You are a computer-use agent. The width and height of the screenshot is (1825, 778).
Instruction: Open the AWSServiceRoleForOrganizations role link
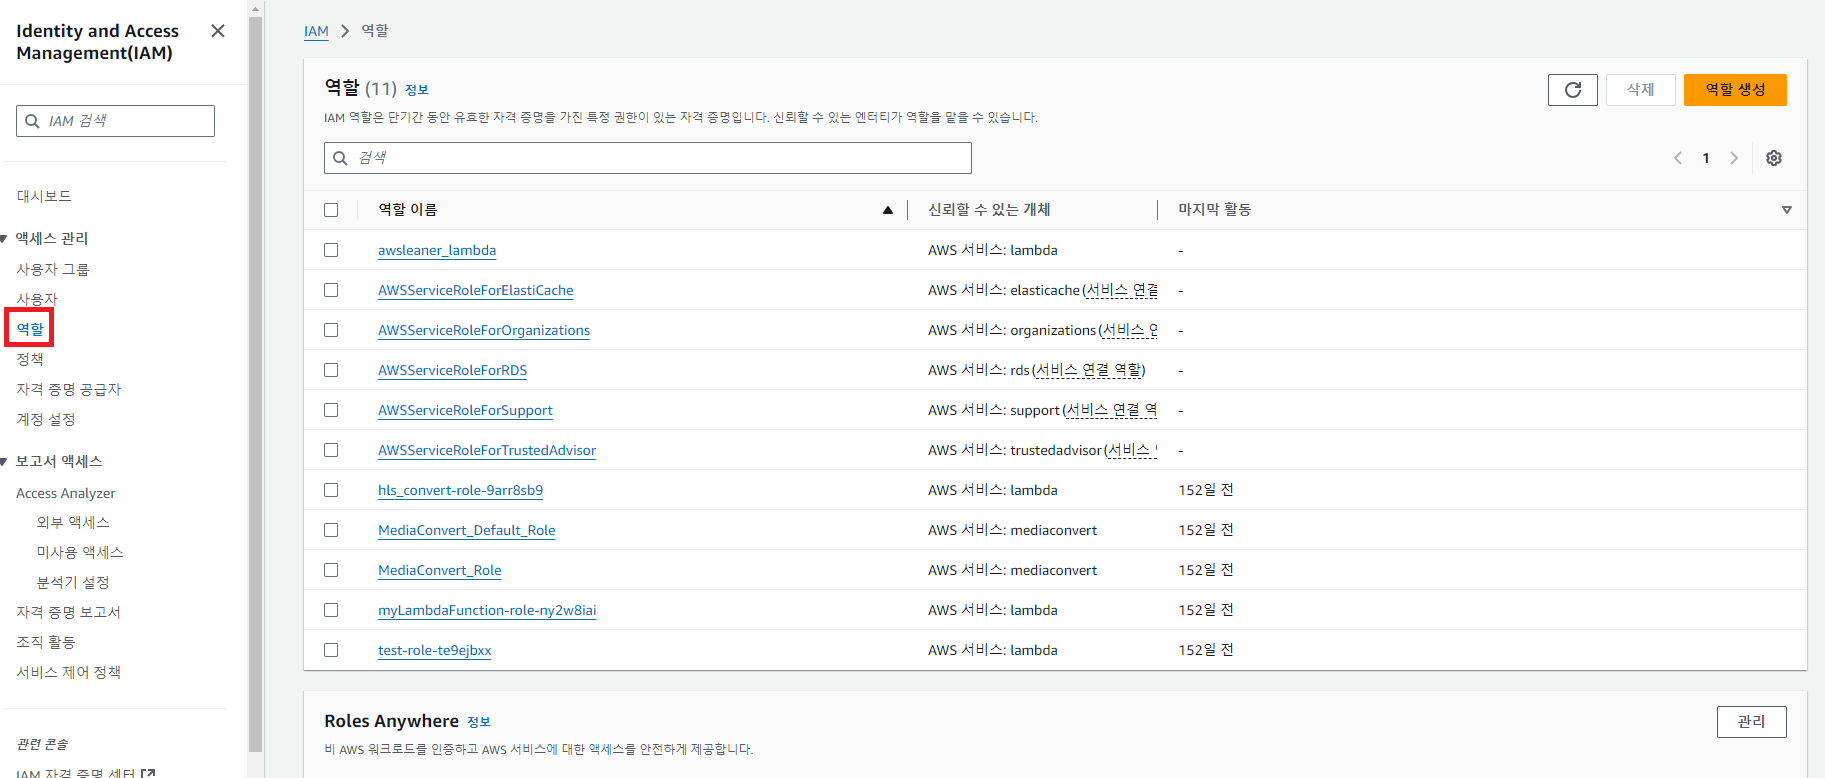(484, 330)
